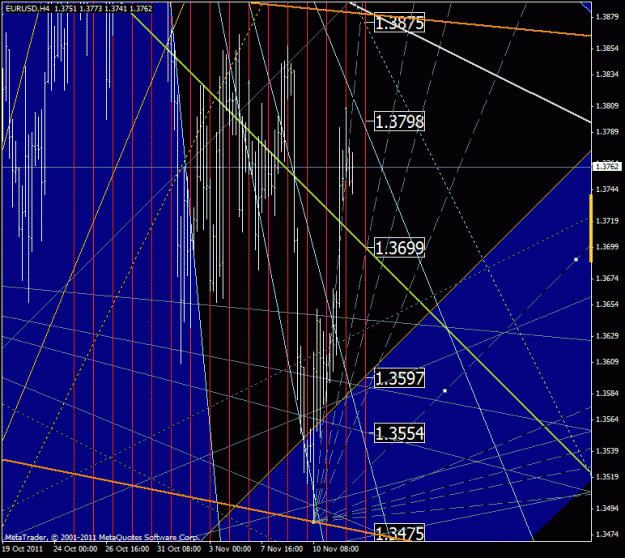Click the 1.3609 value on price scale
Screen dimensions: 625x558
point(607,362)
